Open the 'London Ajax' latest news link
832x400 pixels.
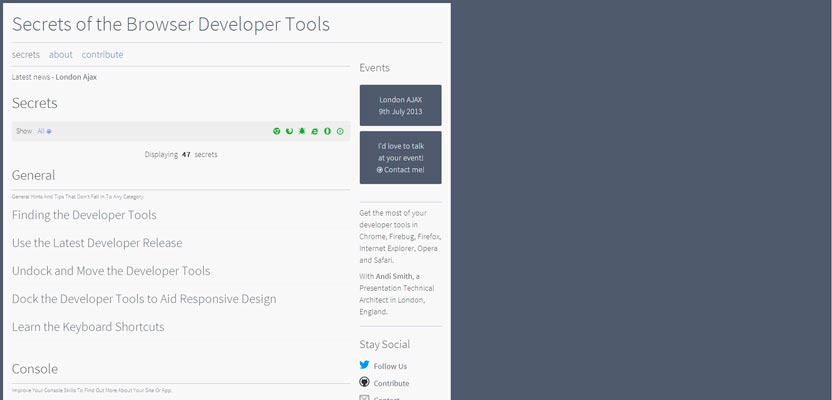tap(76, 77)
